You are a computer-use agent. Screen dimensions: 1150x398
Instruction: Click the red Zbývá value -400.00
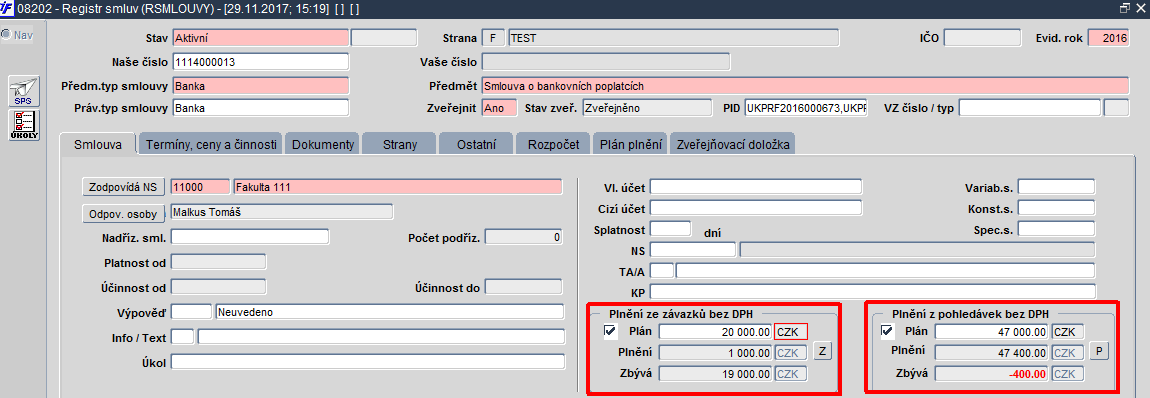point(992,373)
